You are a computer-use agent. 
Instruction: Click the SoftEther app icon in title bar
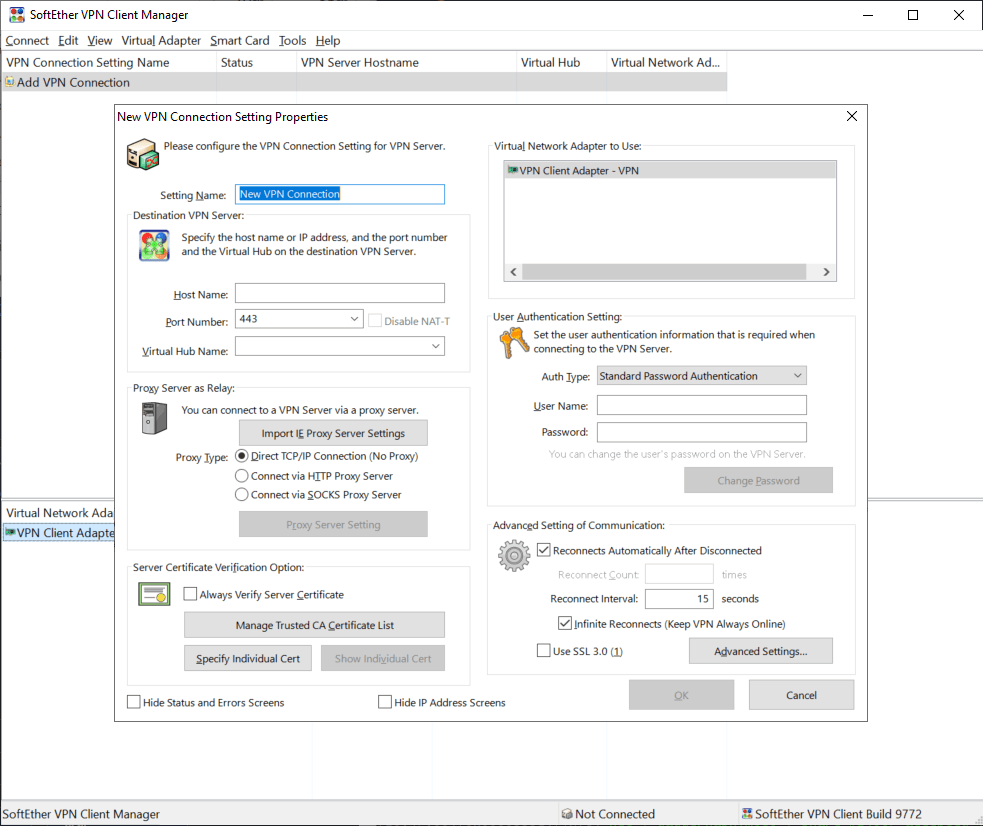[17, 14]
